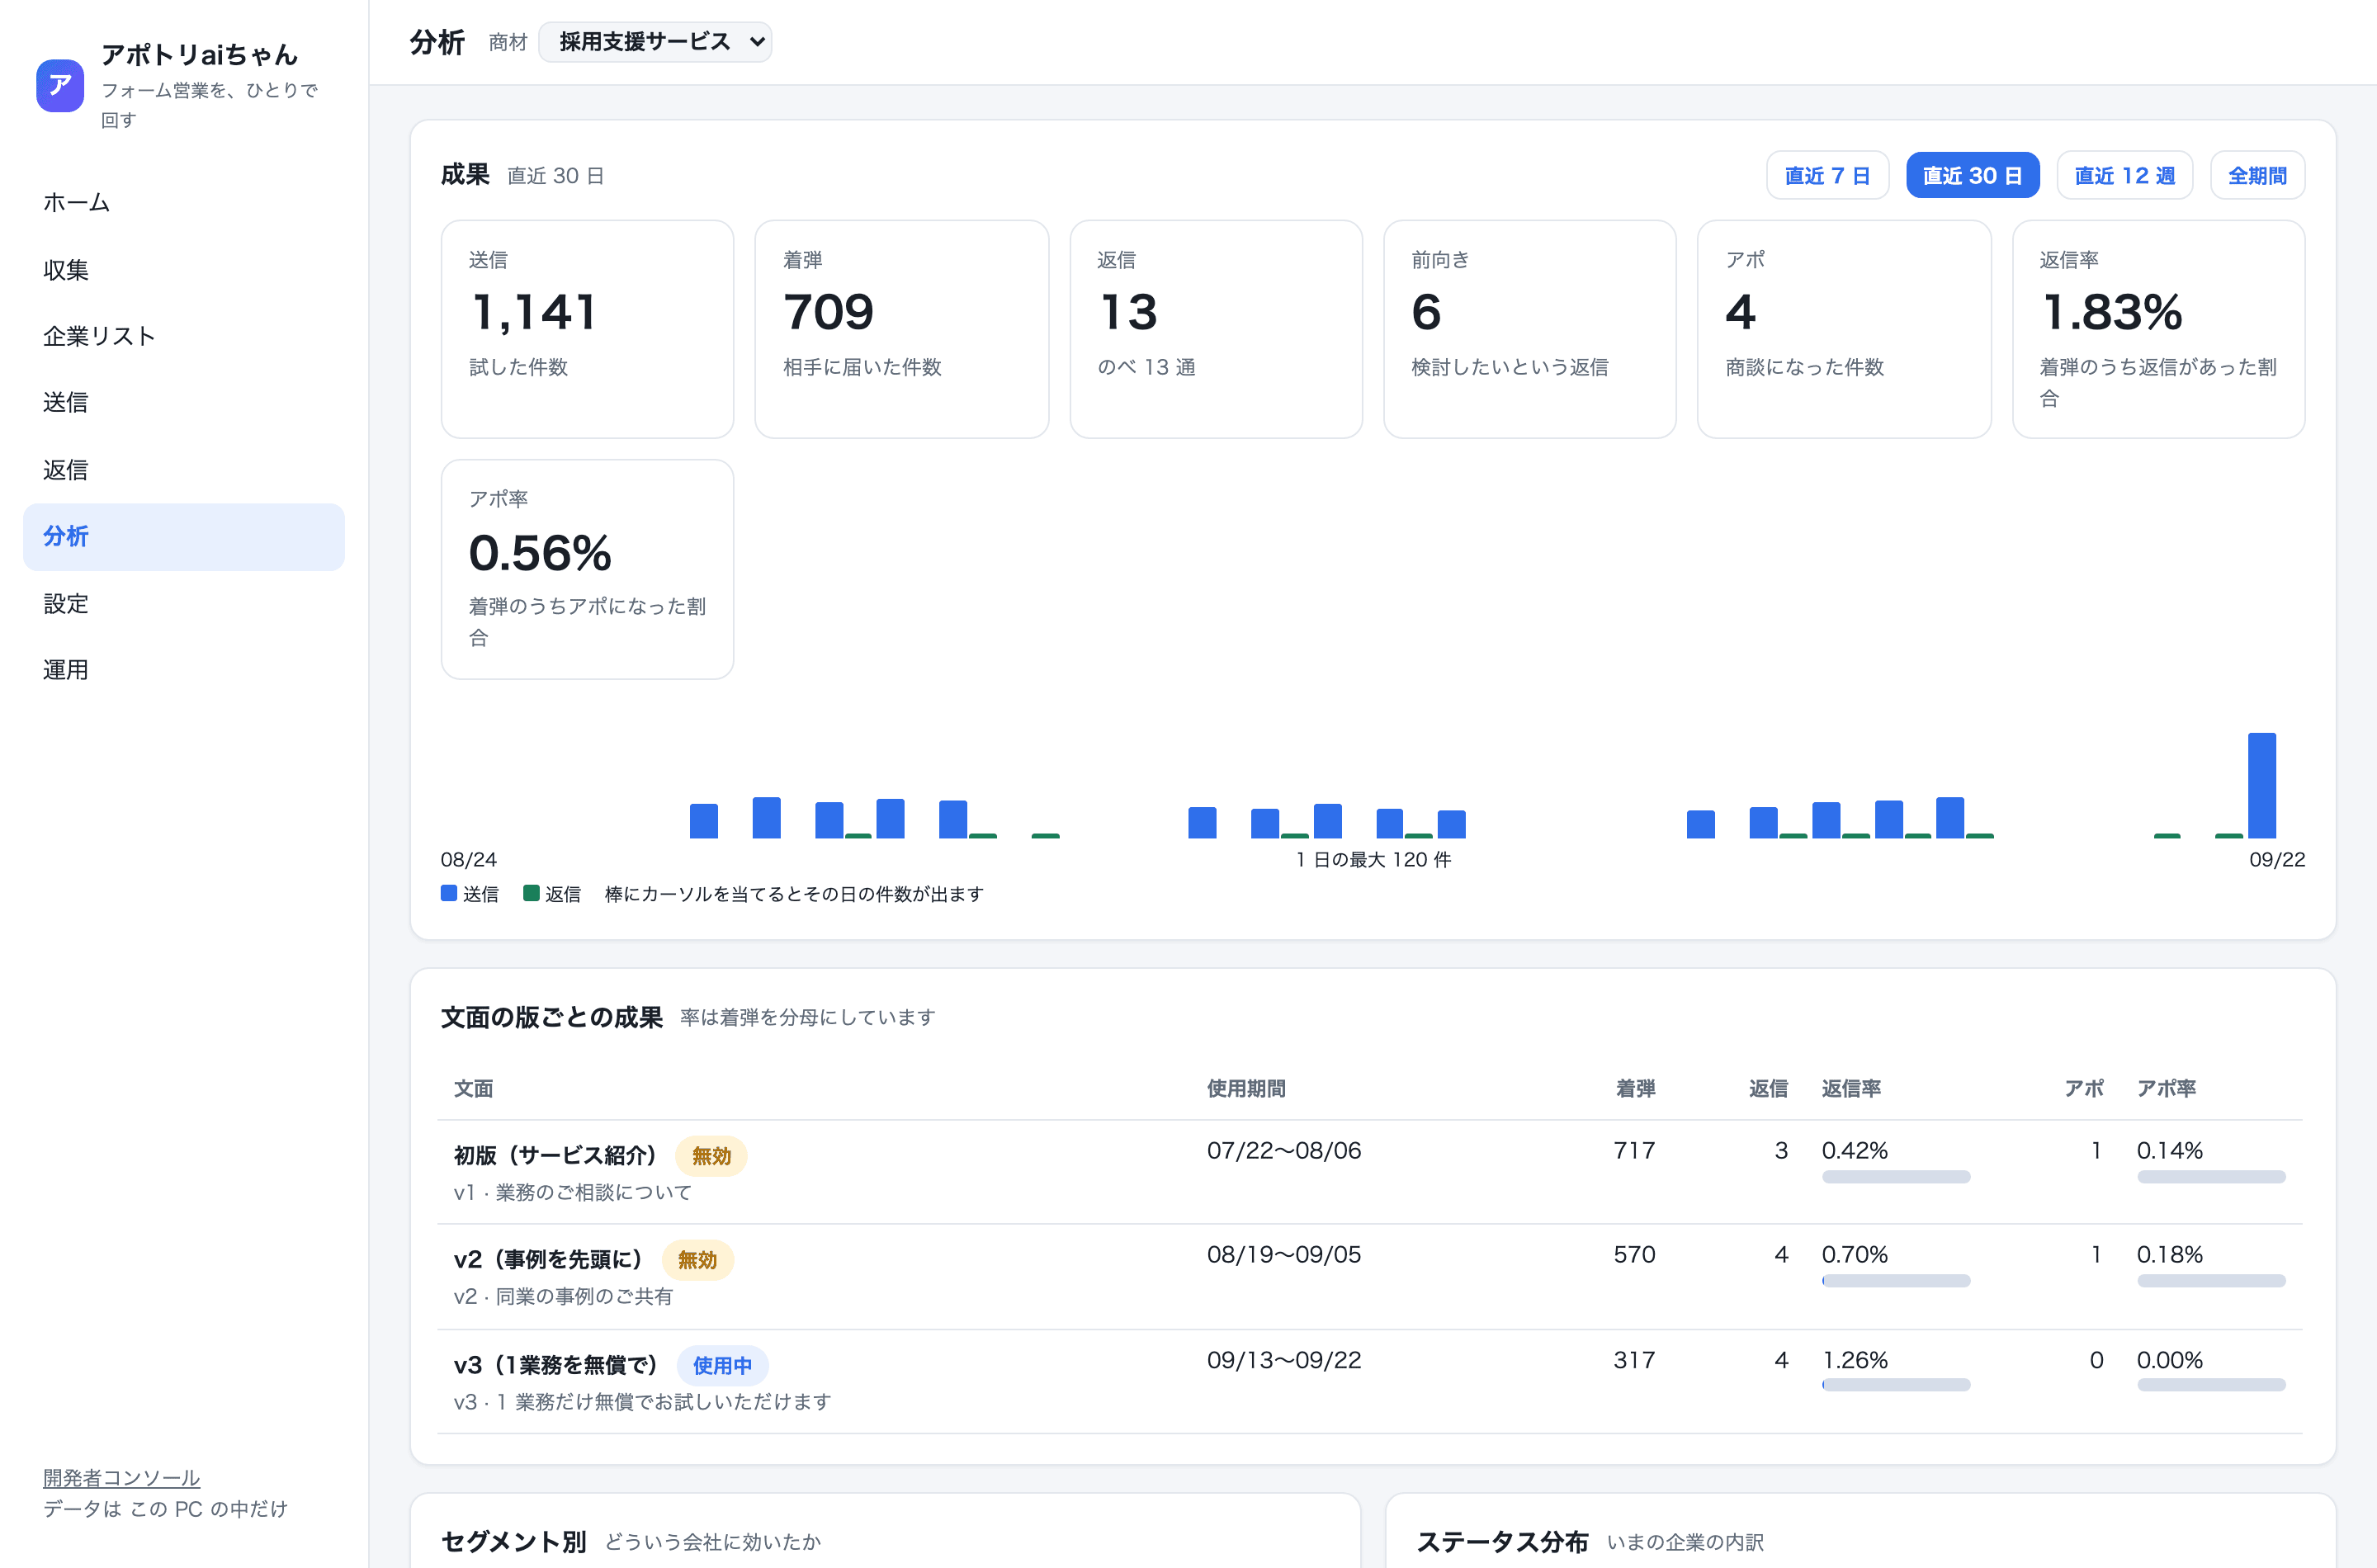Click the ステータス分布 section heading
Viewport: 2377px width, 1568px height.
1502,1541
